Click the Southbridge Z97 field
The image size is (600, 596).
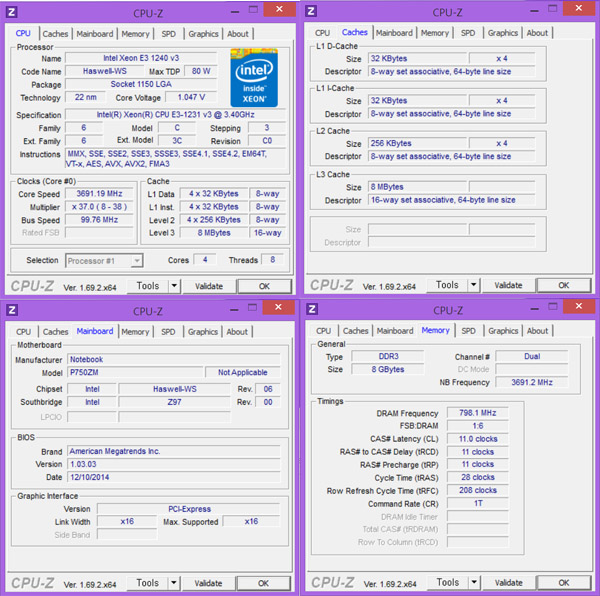pos(174,402)
